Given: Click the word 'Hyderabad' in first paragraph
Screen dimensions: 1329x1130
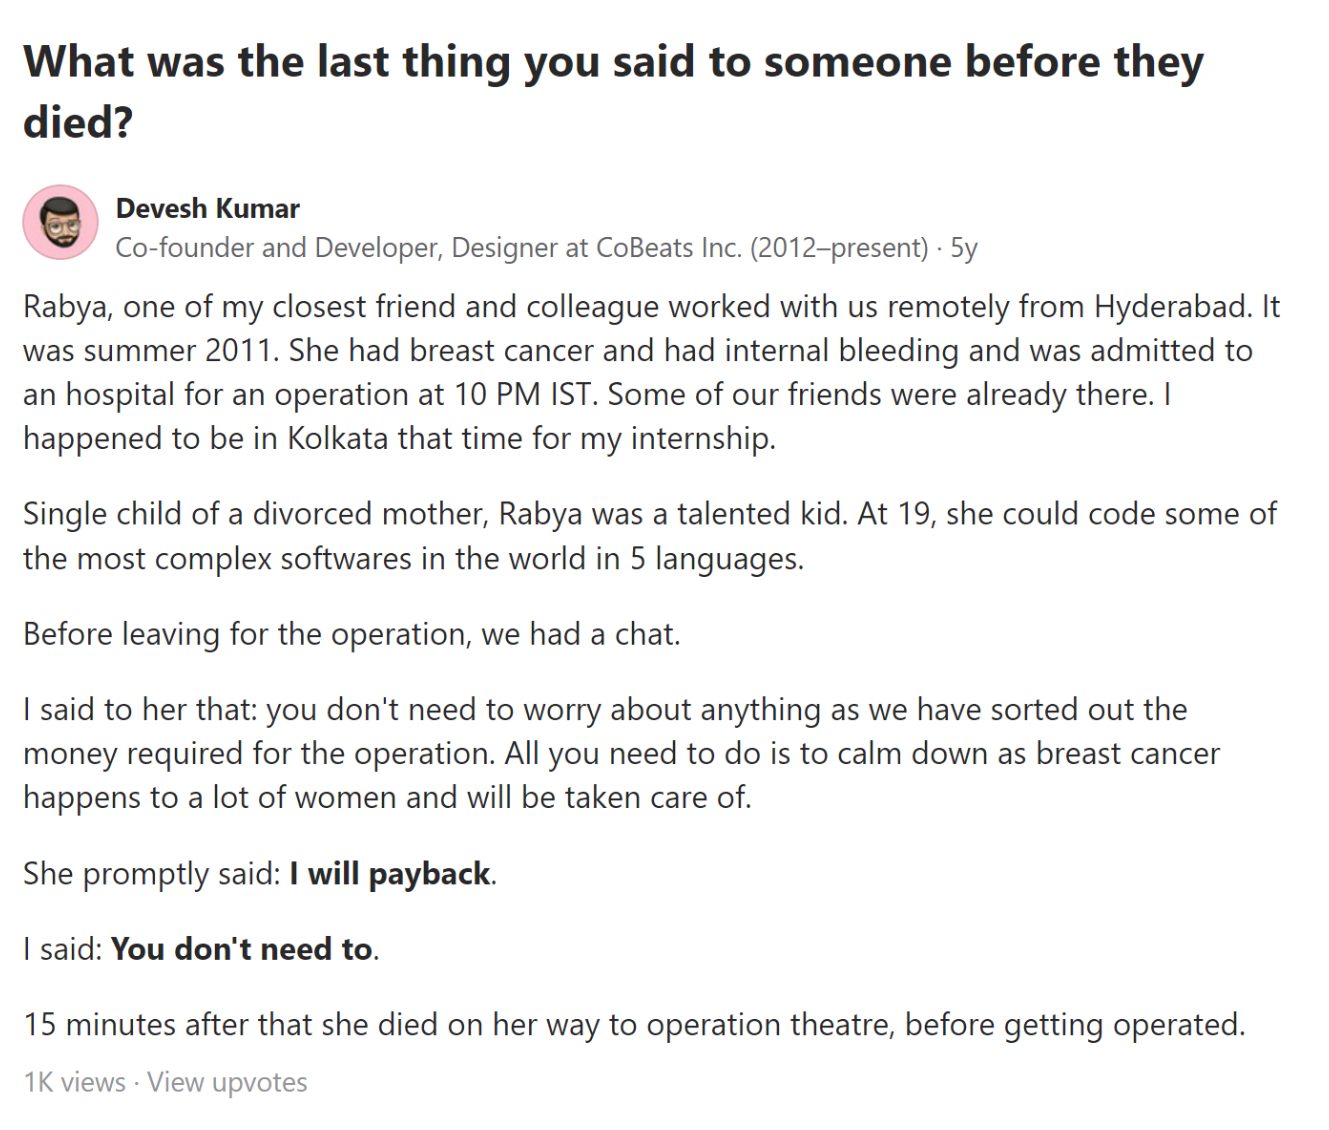Looking at the screenshot, I should point(1172,307).
